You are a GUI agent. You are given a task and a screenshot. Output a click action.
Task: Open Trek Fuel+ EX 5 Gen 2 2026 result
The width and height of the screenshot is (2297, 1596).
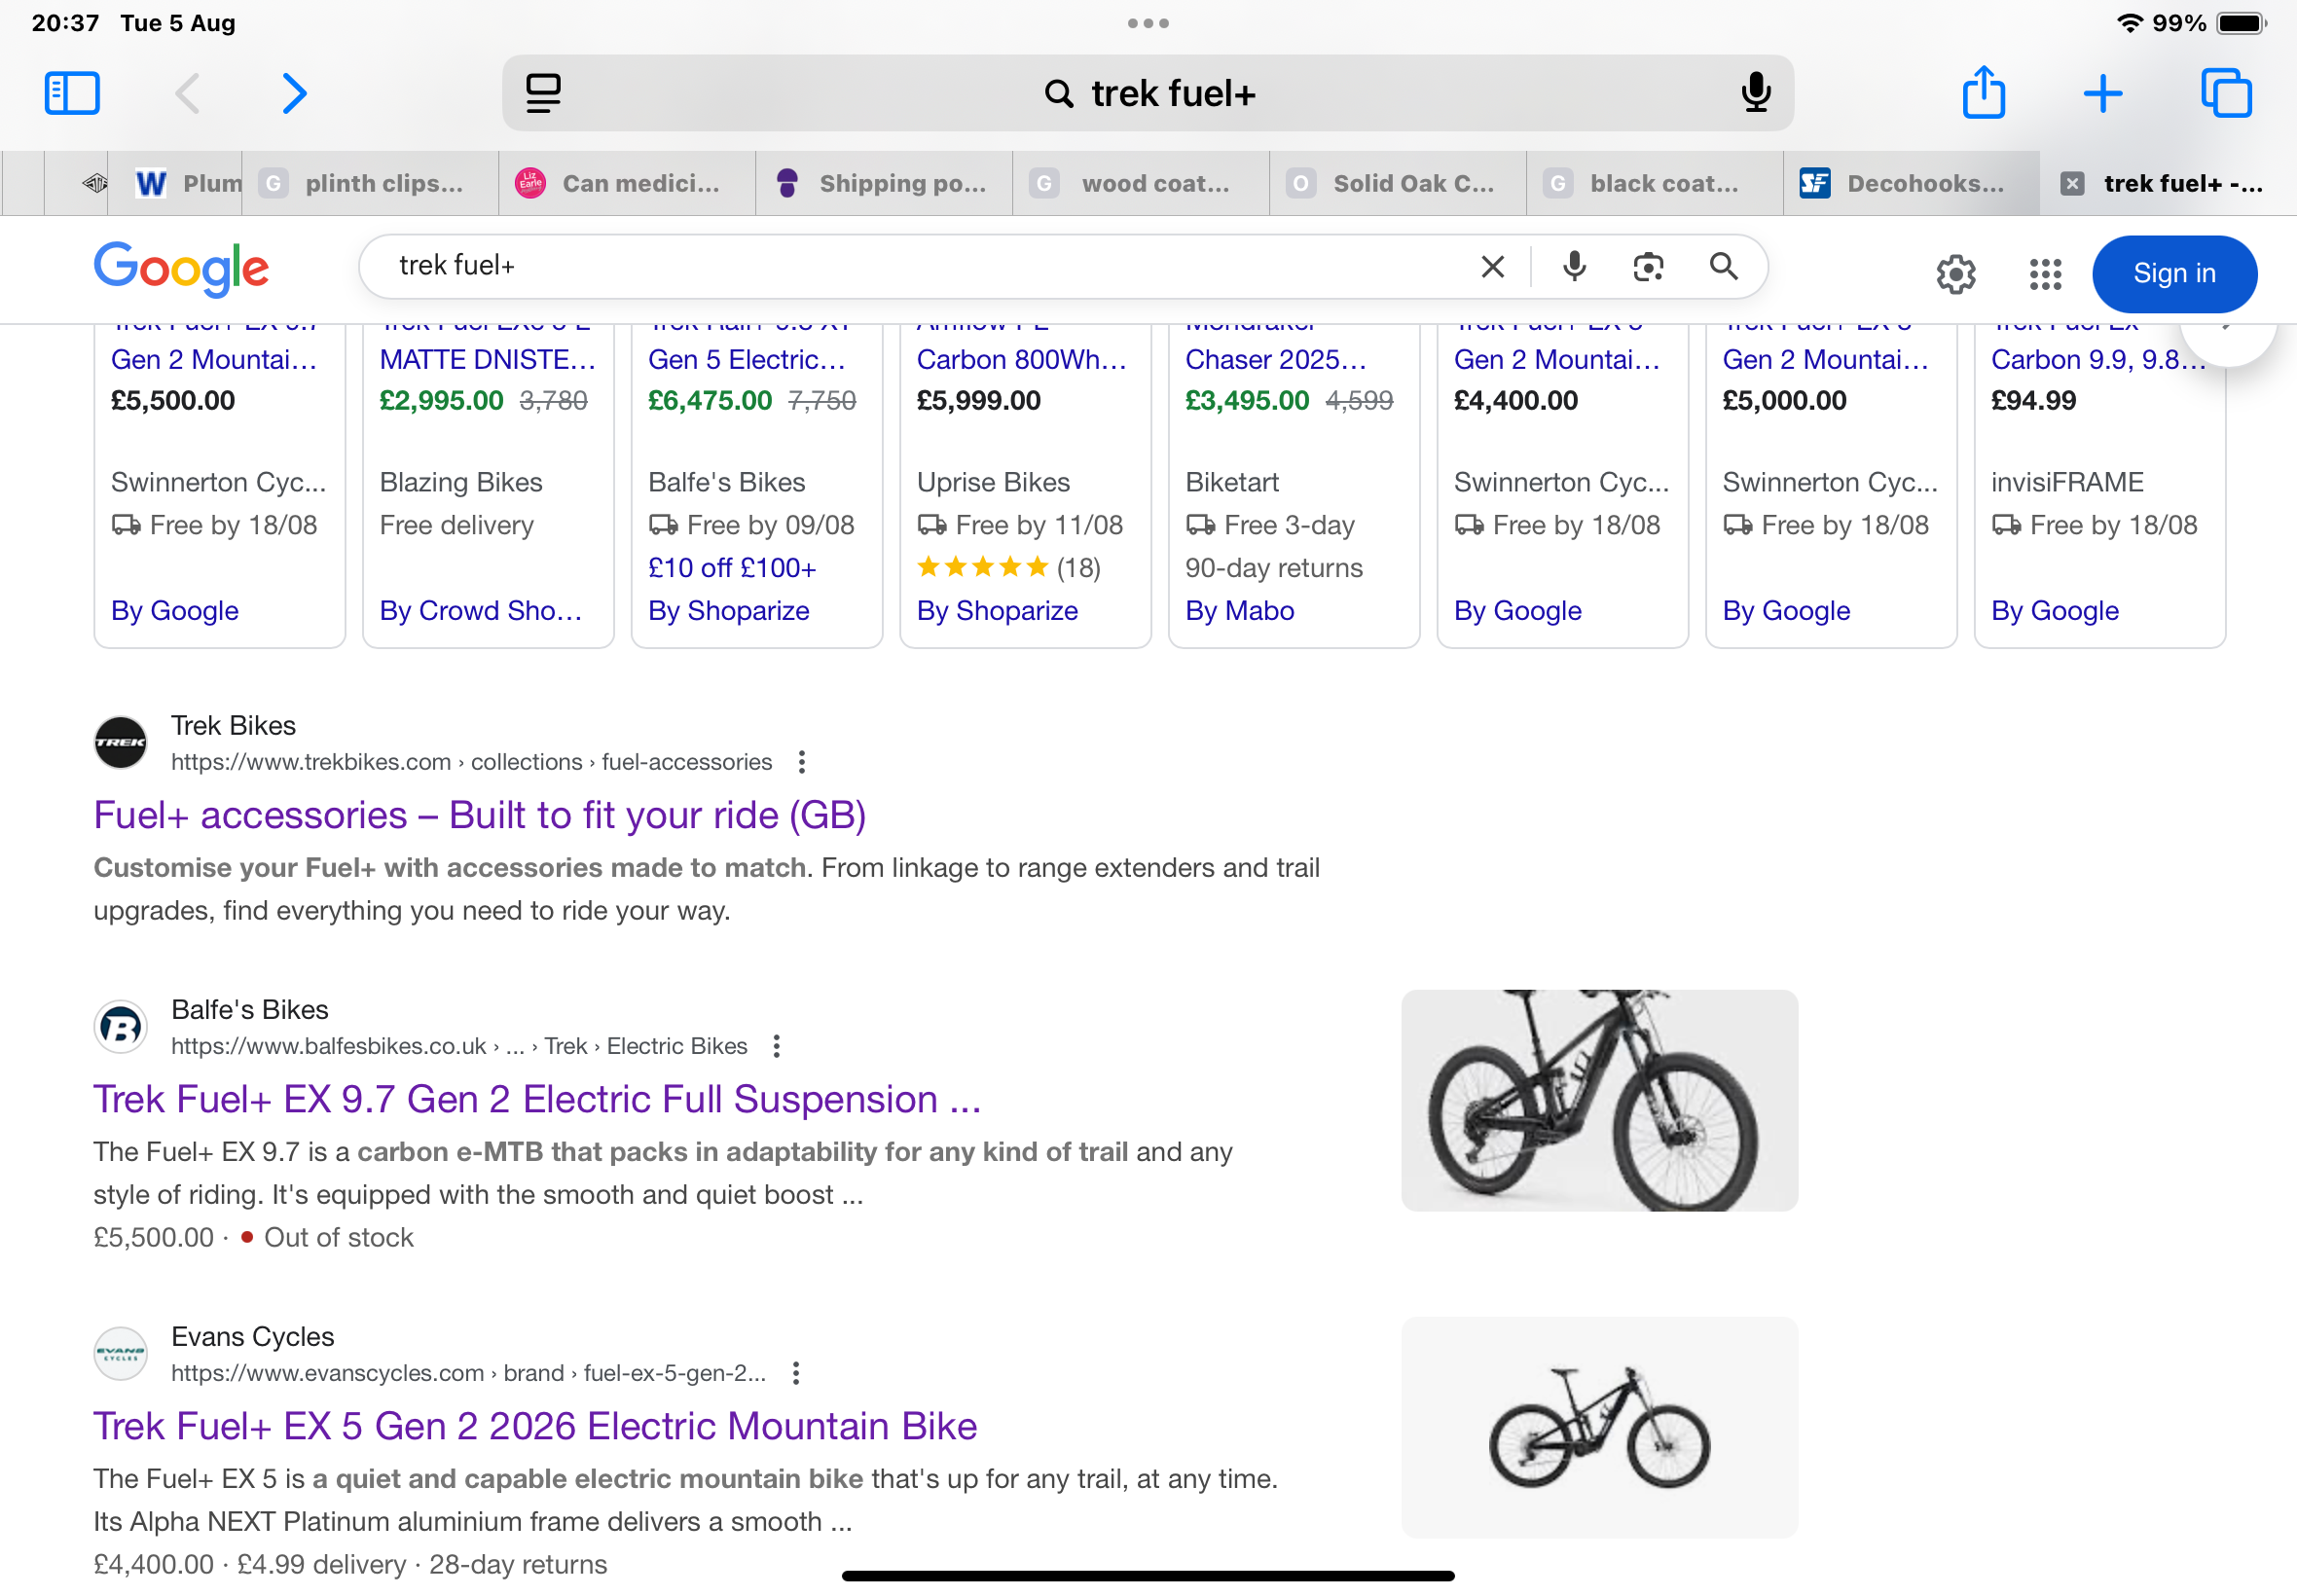pos(535,1426)
